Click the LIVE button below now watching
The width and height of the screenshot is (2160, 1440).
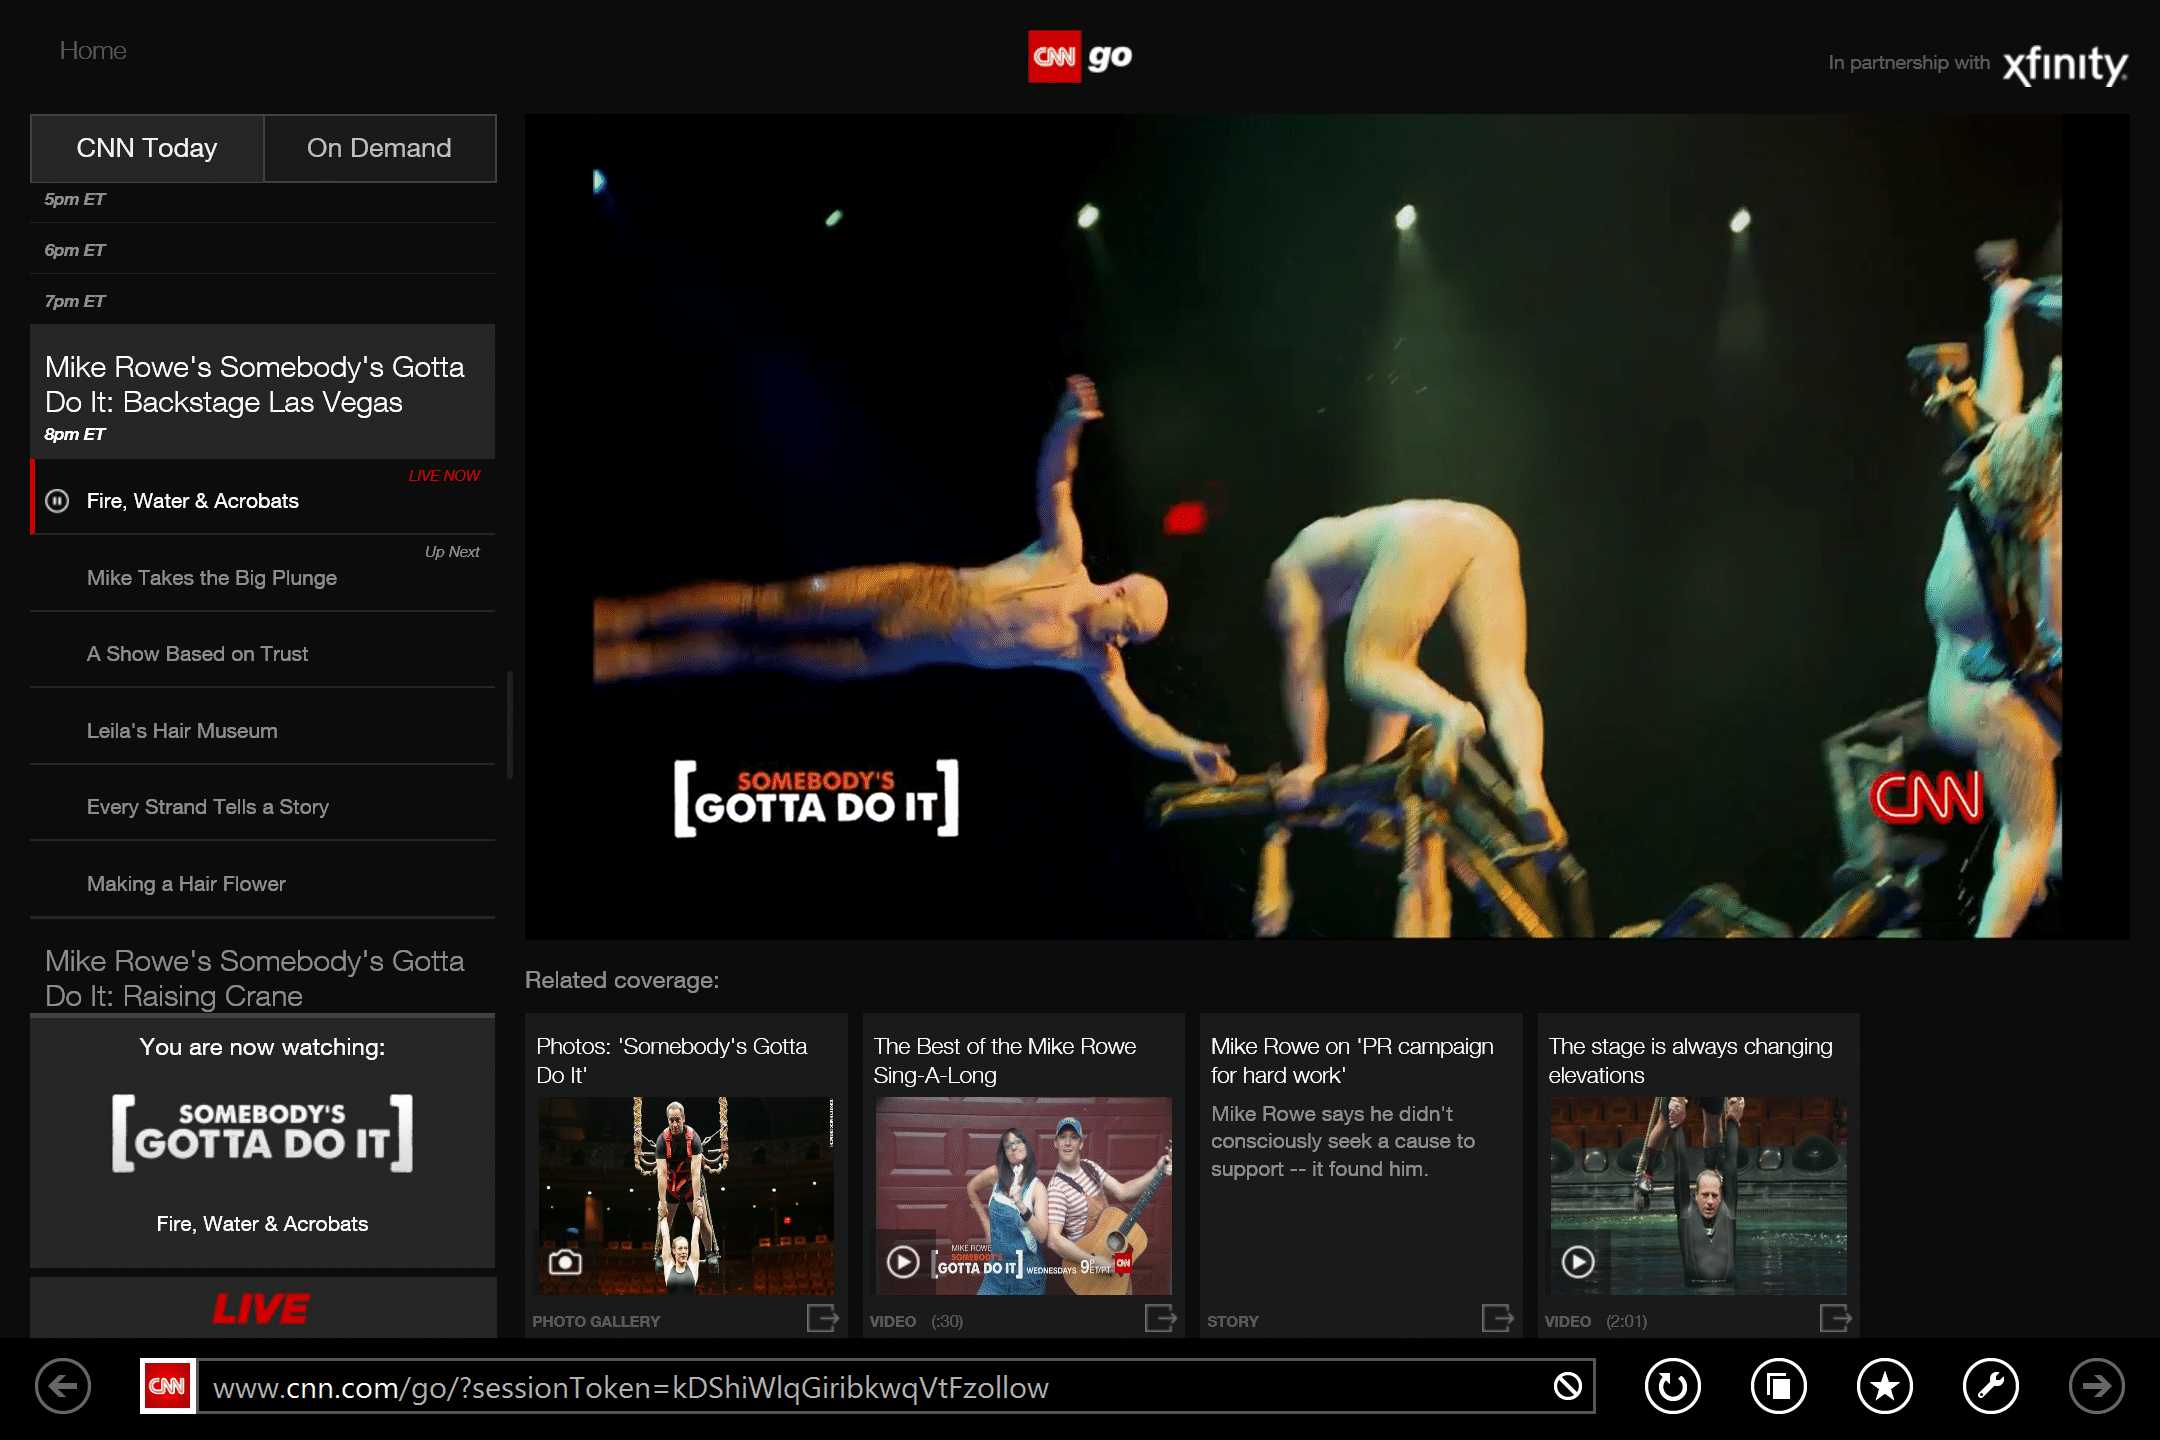tap(262, 1308)
